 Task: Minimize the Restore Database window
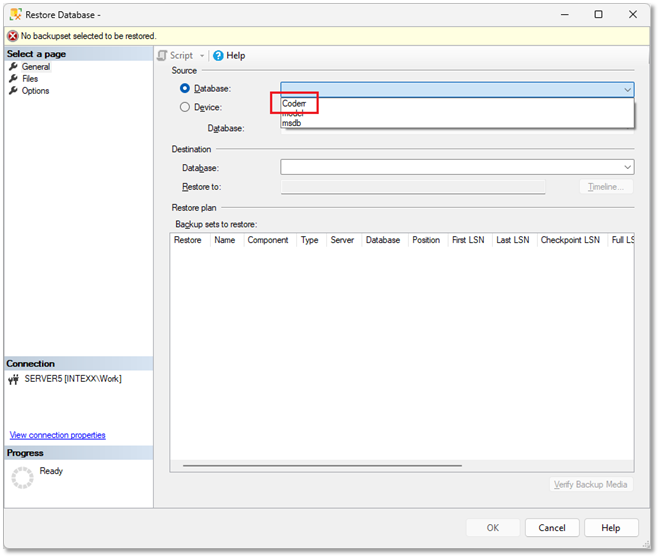(x=565, y=14)
